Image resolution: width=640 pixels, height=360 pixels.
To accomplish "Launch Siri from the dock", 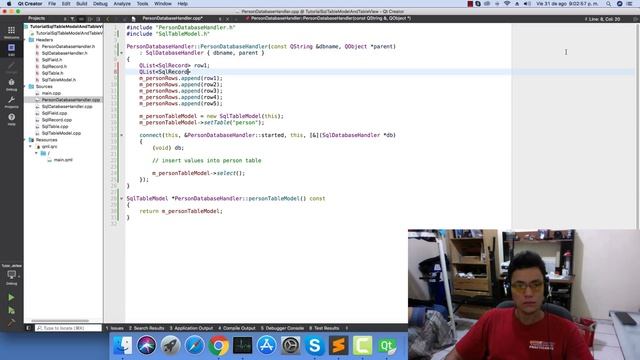I will click(146, 346).
